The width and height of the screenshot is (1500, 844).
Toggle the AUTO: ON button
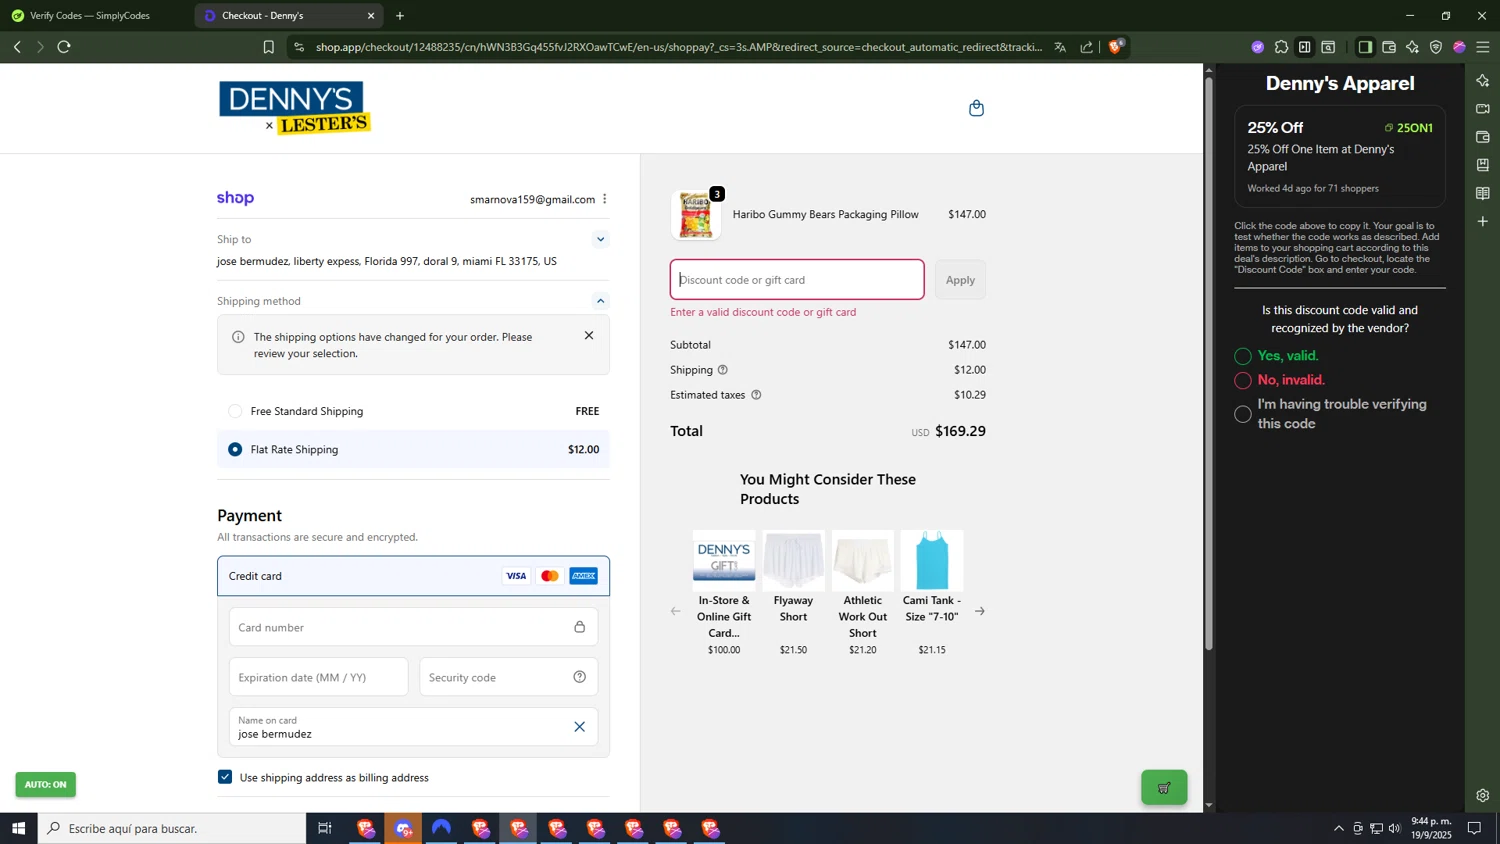pos(45,784)
